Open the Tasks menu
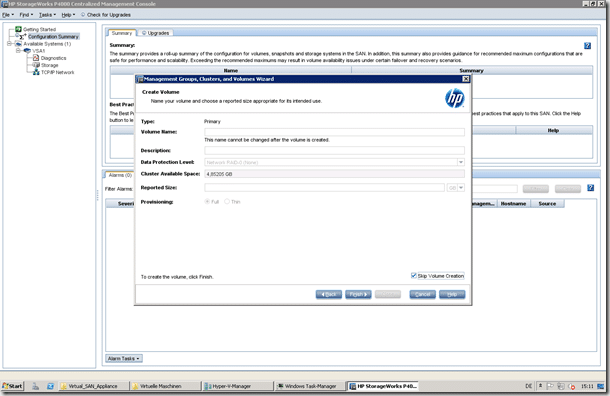 coord(47,15)
